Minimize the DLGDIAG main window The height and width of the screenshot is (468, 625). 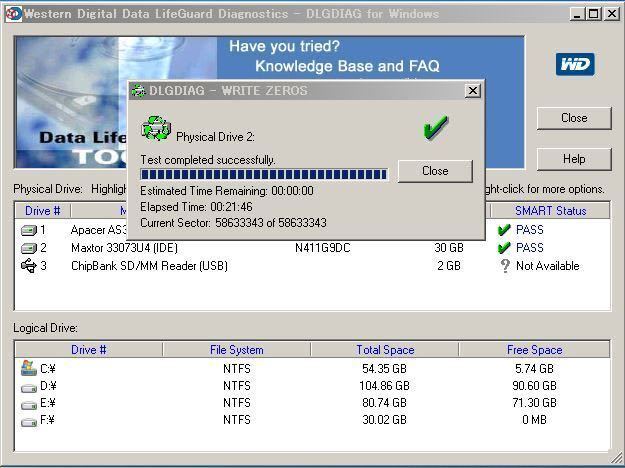click(x=577, y=14)
